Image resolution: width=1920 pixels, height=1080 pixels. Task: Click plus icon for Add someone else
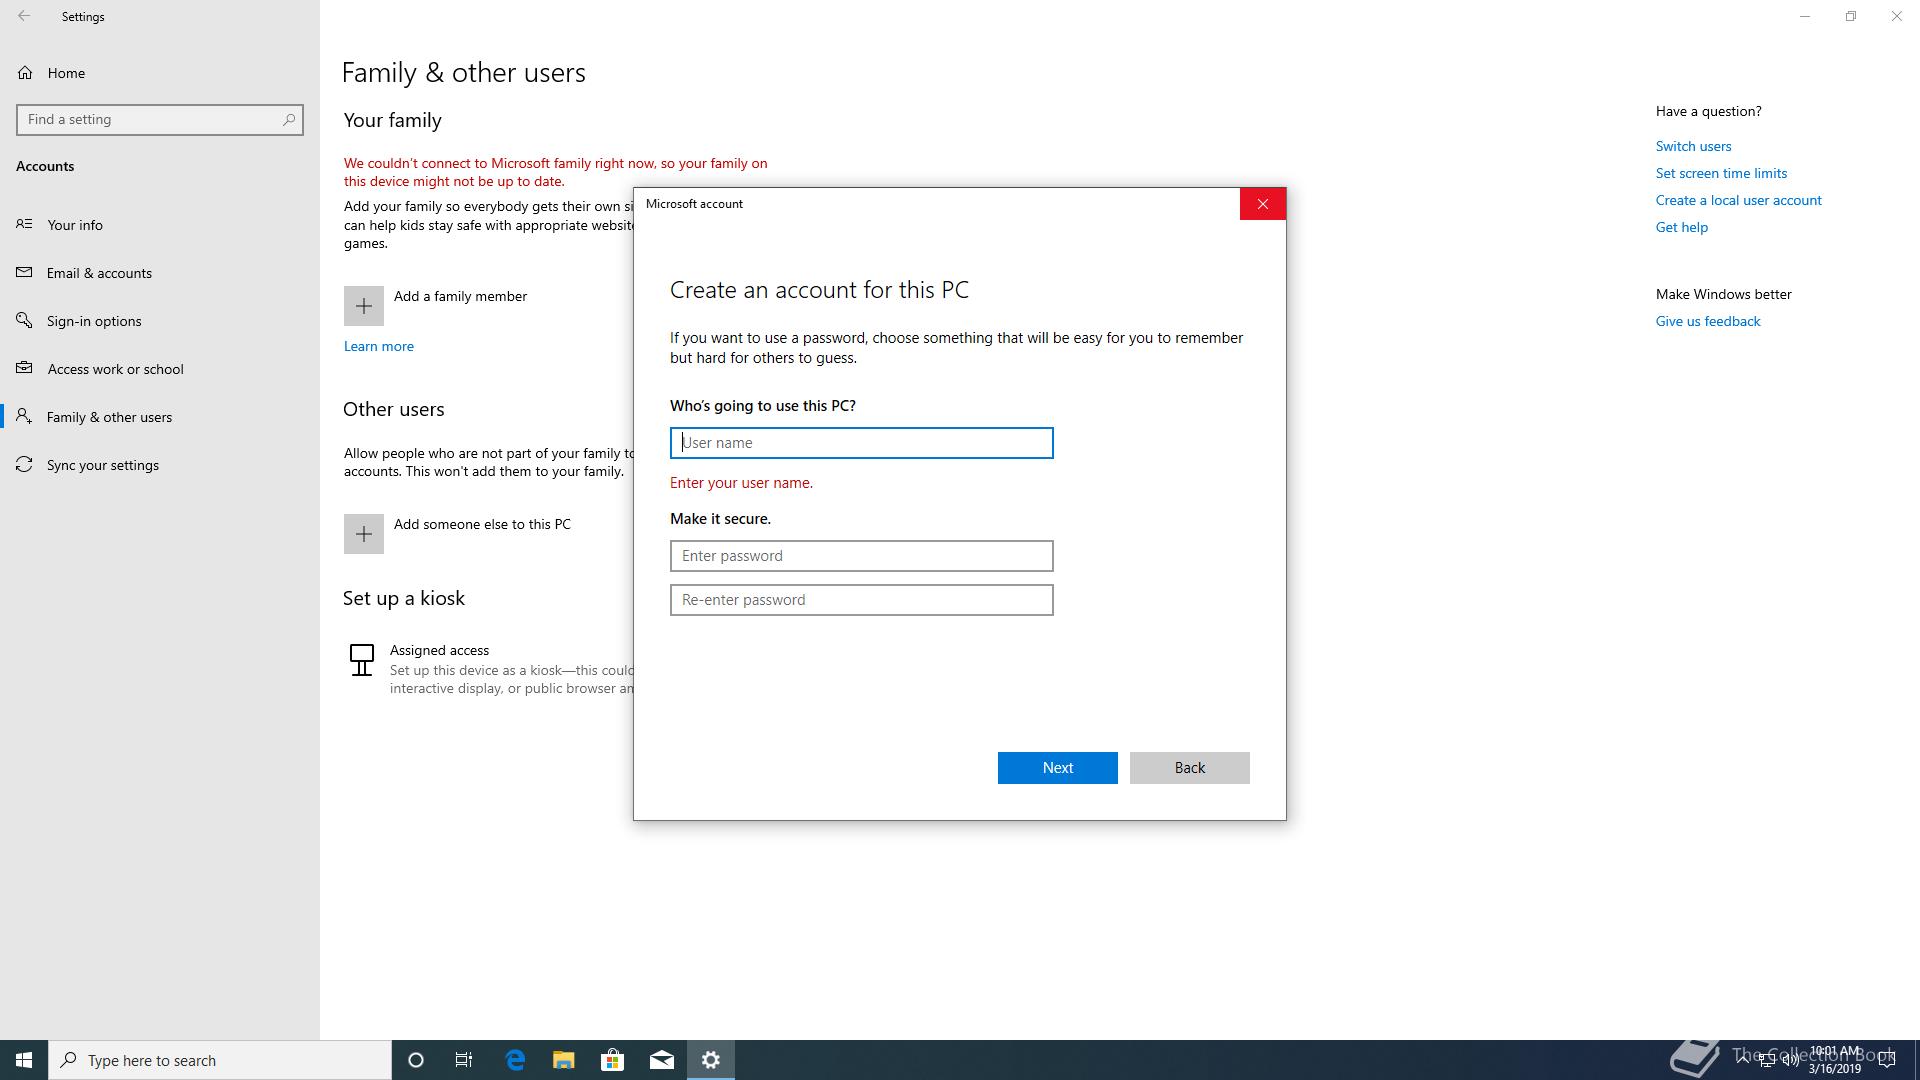(x=364, y=534)
